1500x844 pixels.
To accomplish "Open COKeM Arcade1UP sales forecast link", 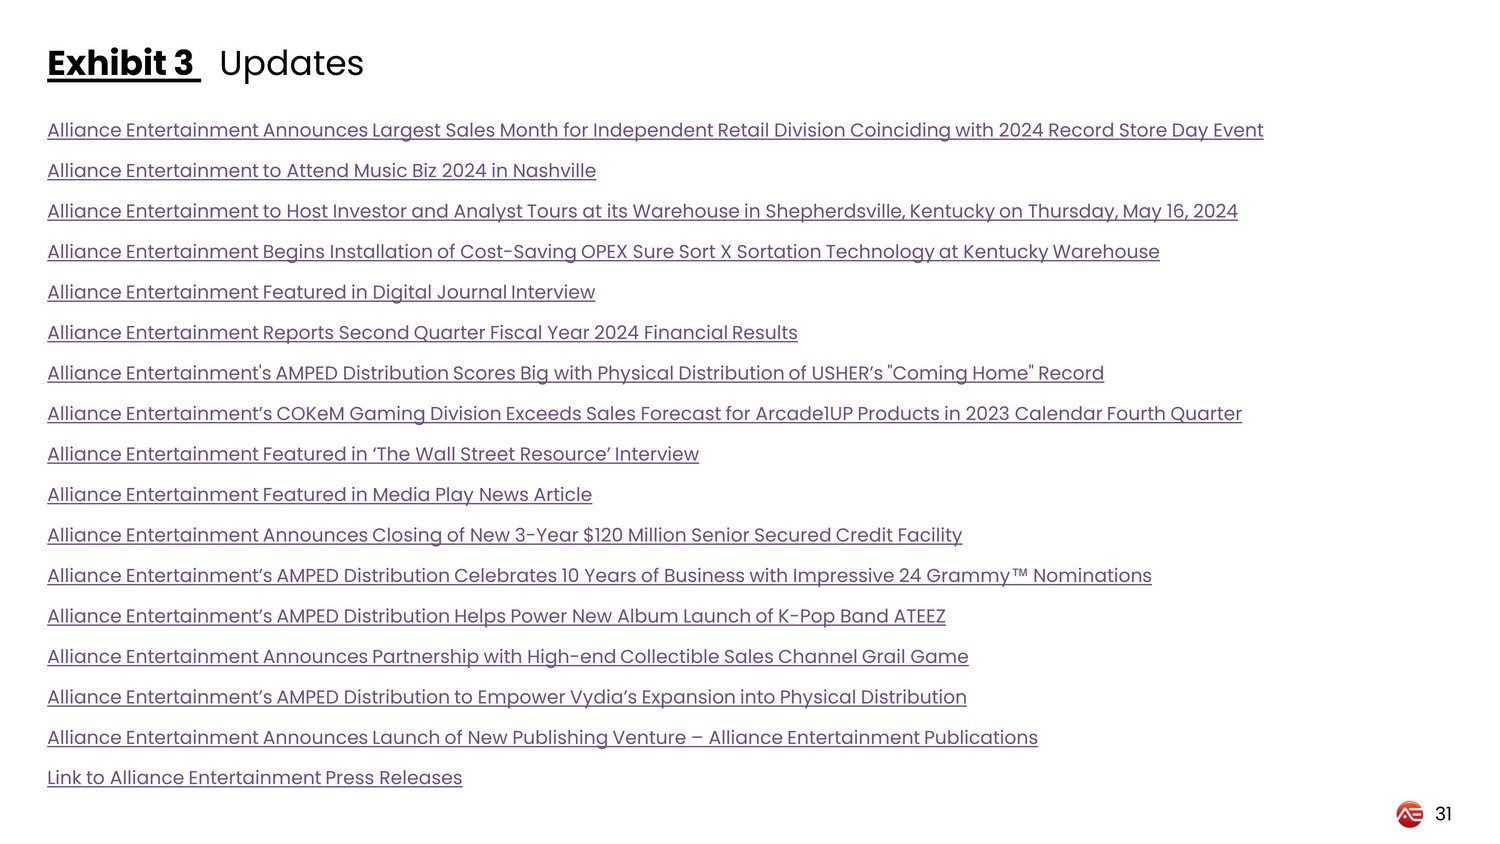I will (x=644, y=414).
